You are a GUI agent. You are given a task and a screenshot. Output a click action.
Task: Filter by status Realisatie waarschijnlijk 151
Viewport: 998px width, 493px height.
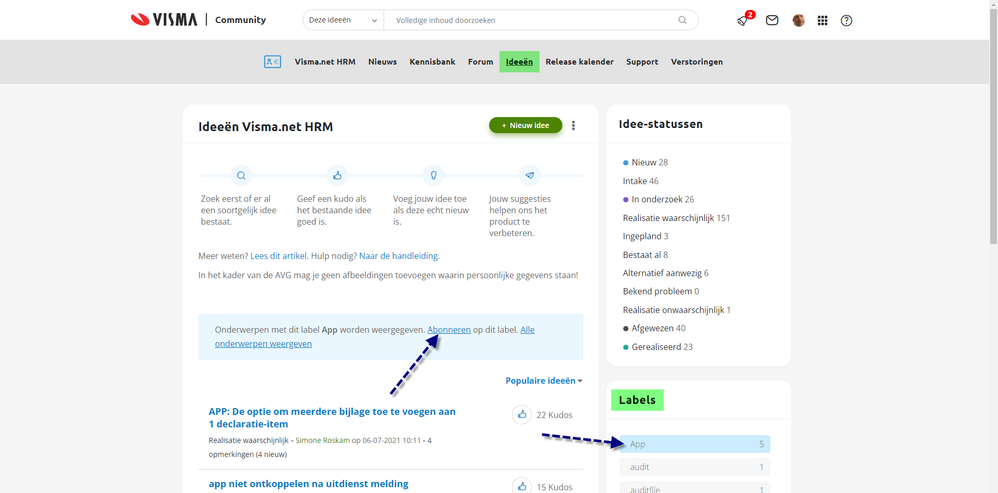pyautogui.click(x=676, y=218)
